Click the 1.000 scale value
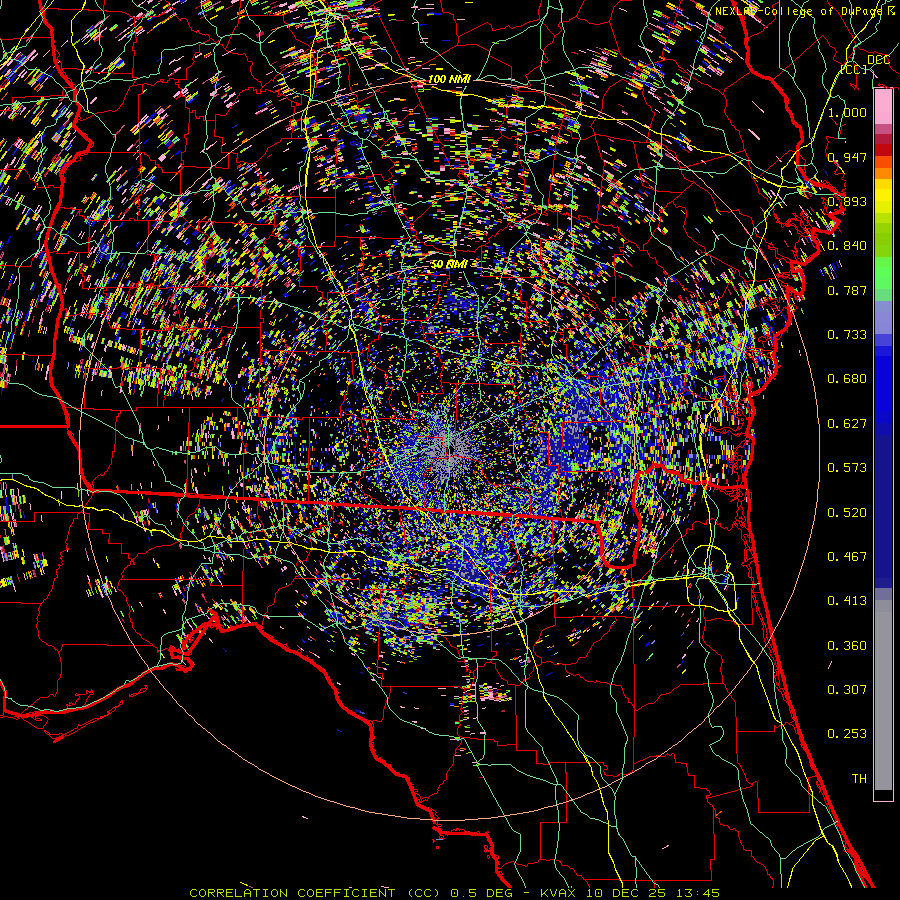 (x=847, y=112)
